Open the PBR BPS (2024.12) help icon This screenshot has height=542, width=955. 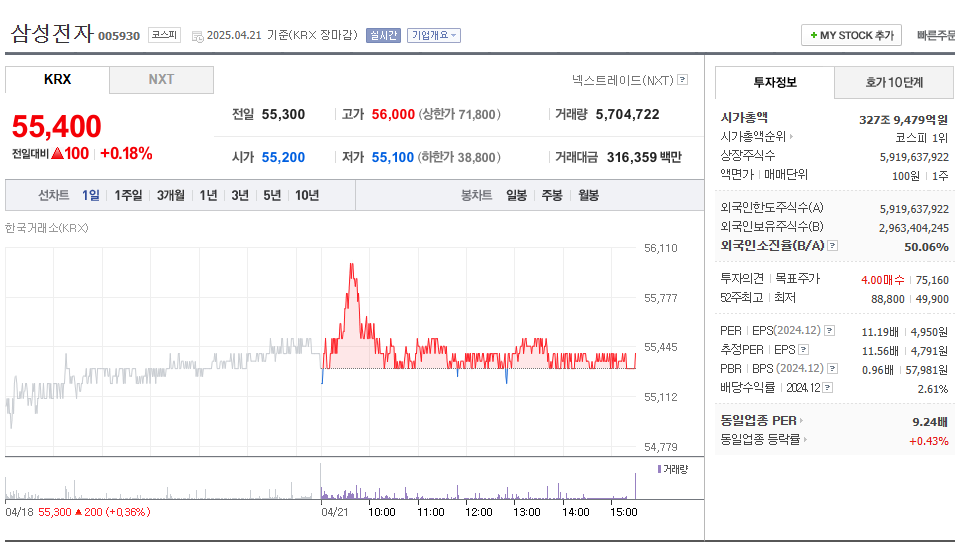(833, 368)
